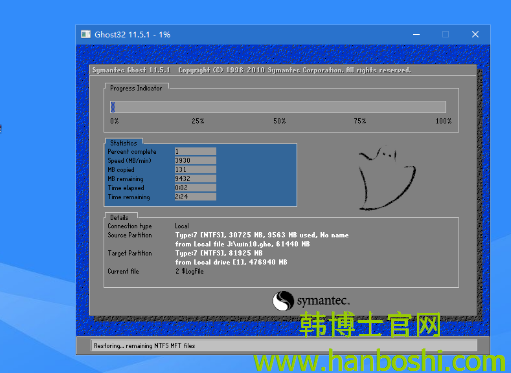
Task: Click the '25%' progress scale label
Action: coord(198,121)
